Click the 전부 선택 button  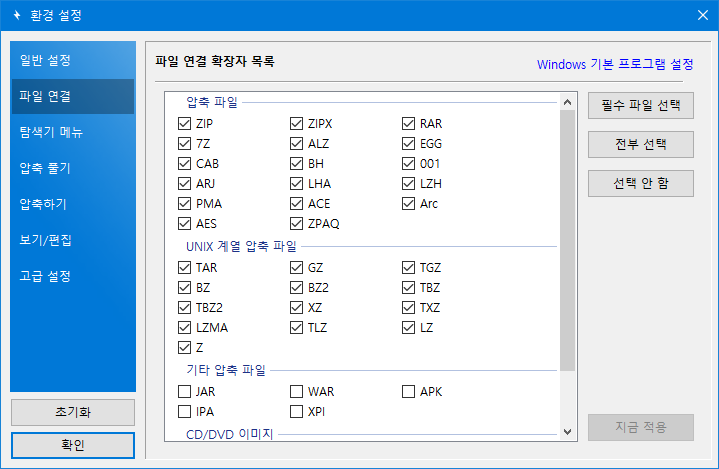tap(641, 144)
